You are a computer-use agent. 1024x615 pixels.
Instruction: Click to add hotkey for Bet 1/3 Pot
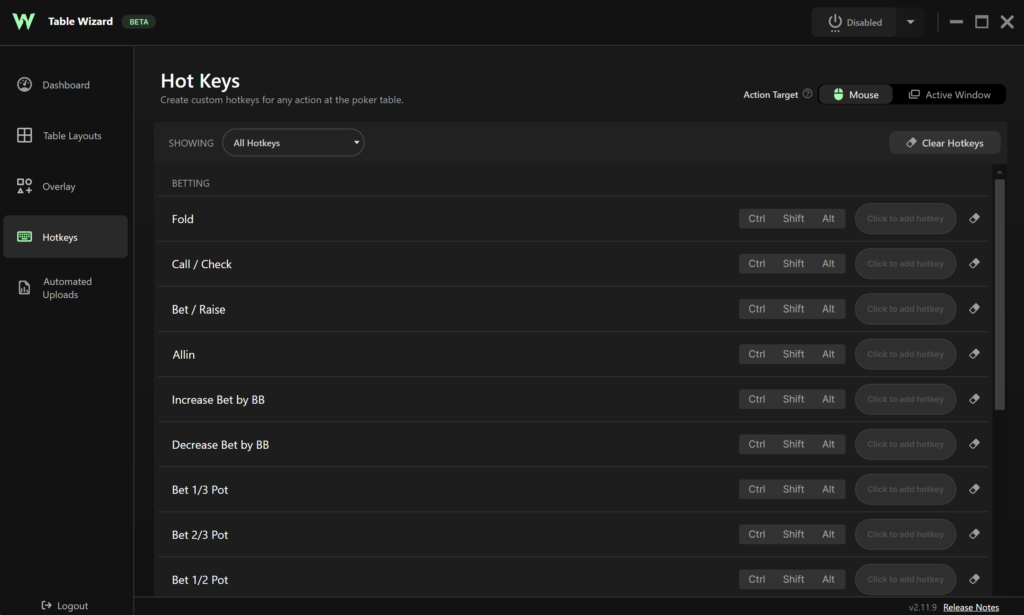pos(905,489)
